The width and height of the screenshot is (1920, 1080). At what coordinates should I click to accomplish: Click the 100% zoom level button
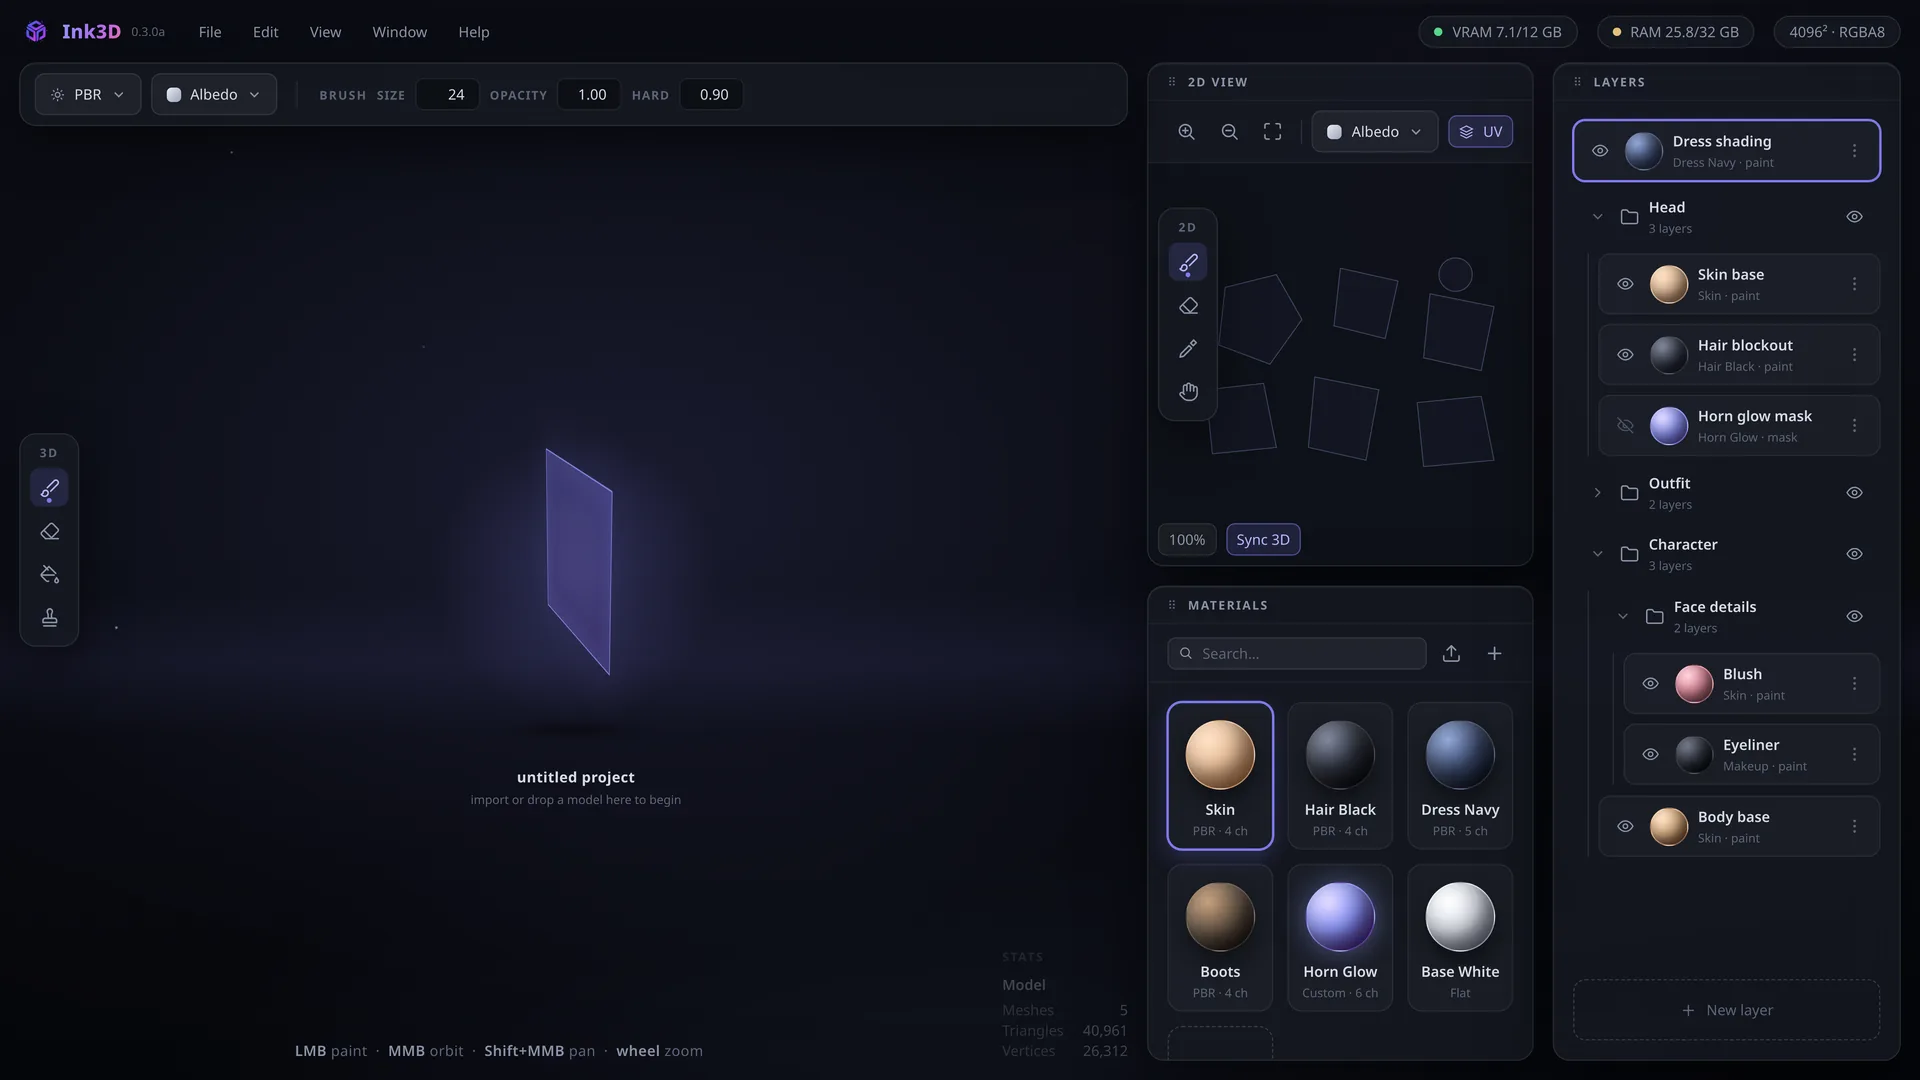[x=1187, y=540]
